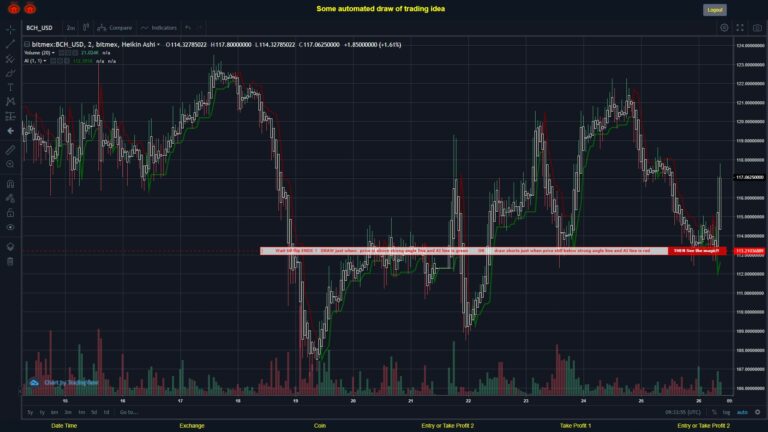Screen dimensions: 768x432
Task: Click the undo arrow in the top toolbar
Action: click(188, 27)
